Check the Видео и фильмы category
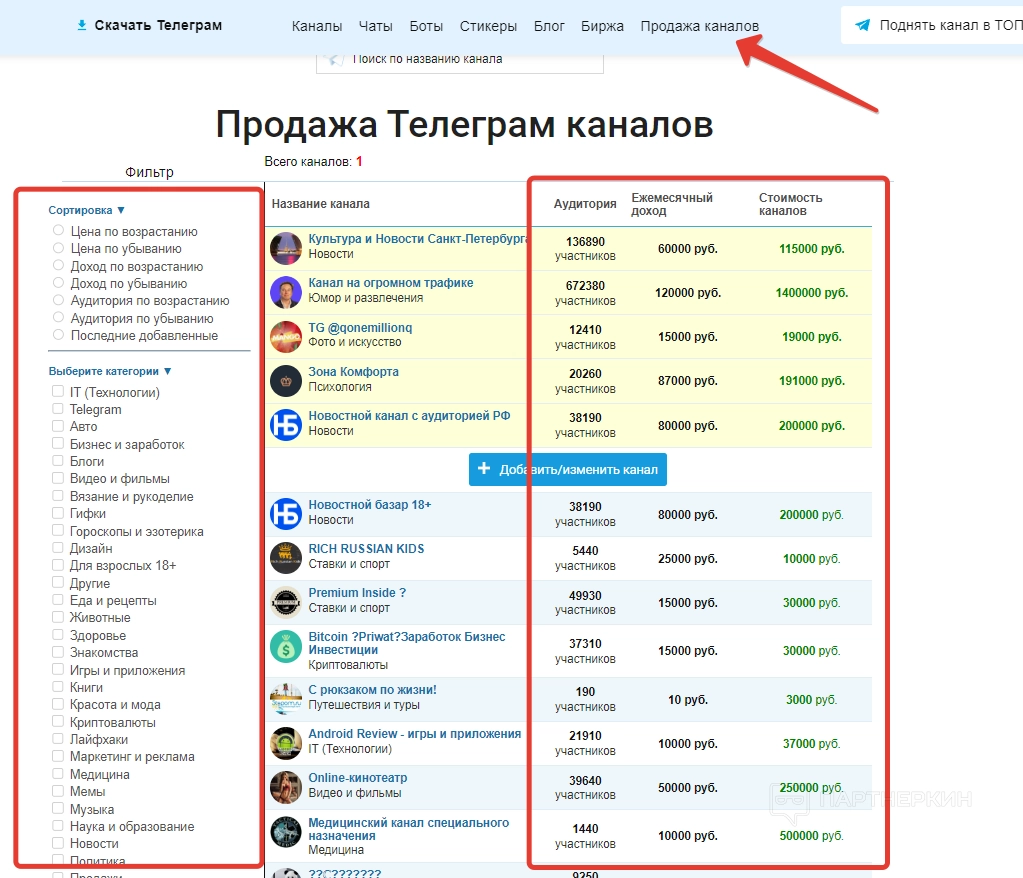The width and height of the screenshot is (1023, 878). (x=57, y=477)
